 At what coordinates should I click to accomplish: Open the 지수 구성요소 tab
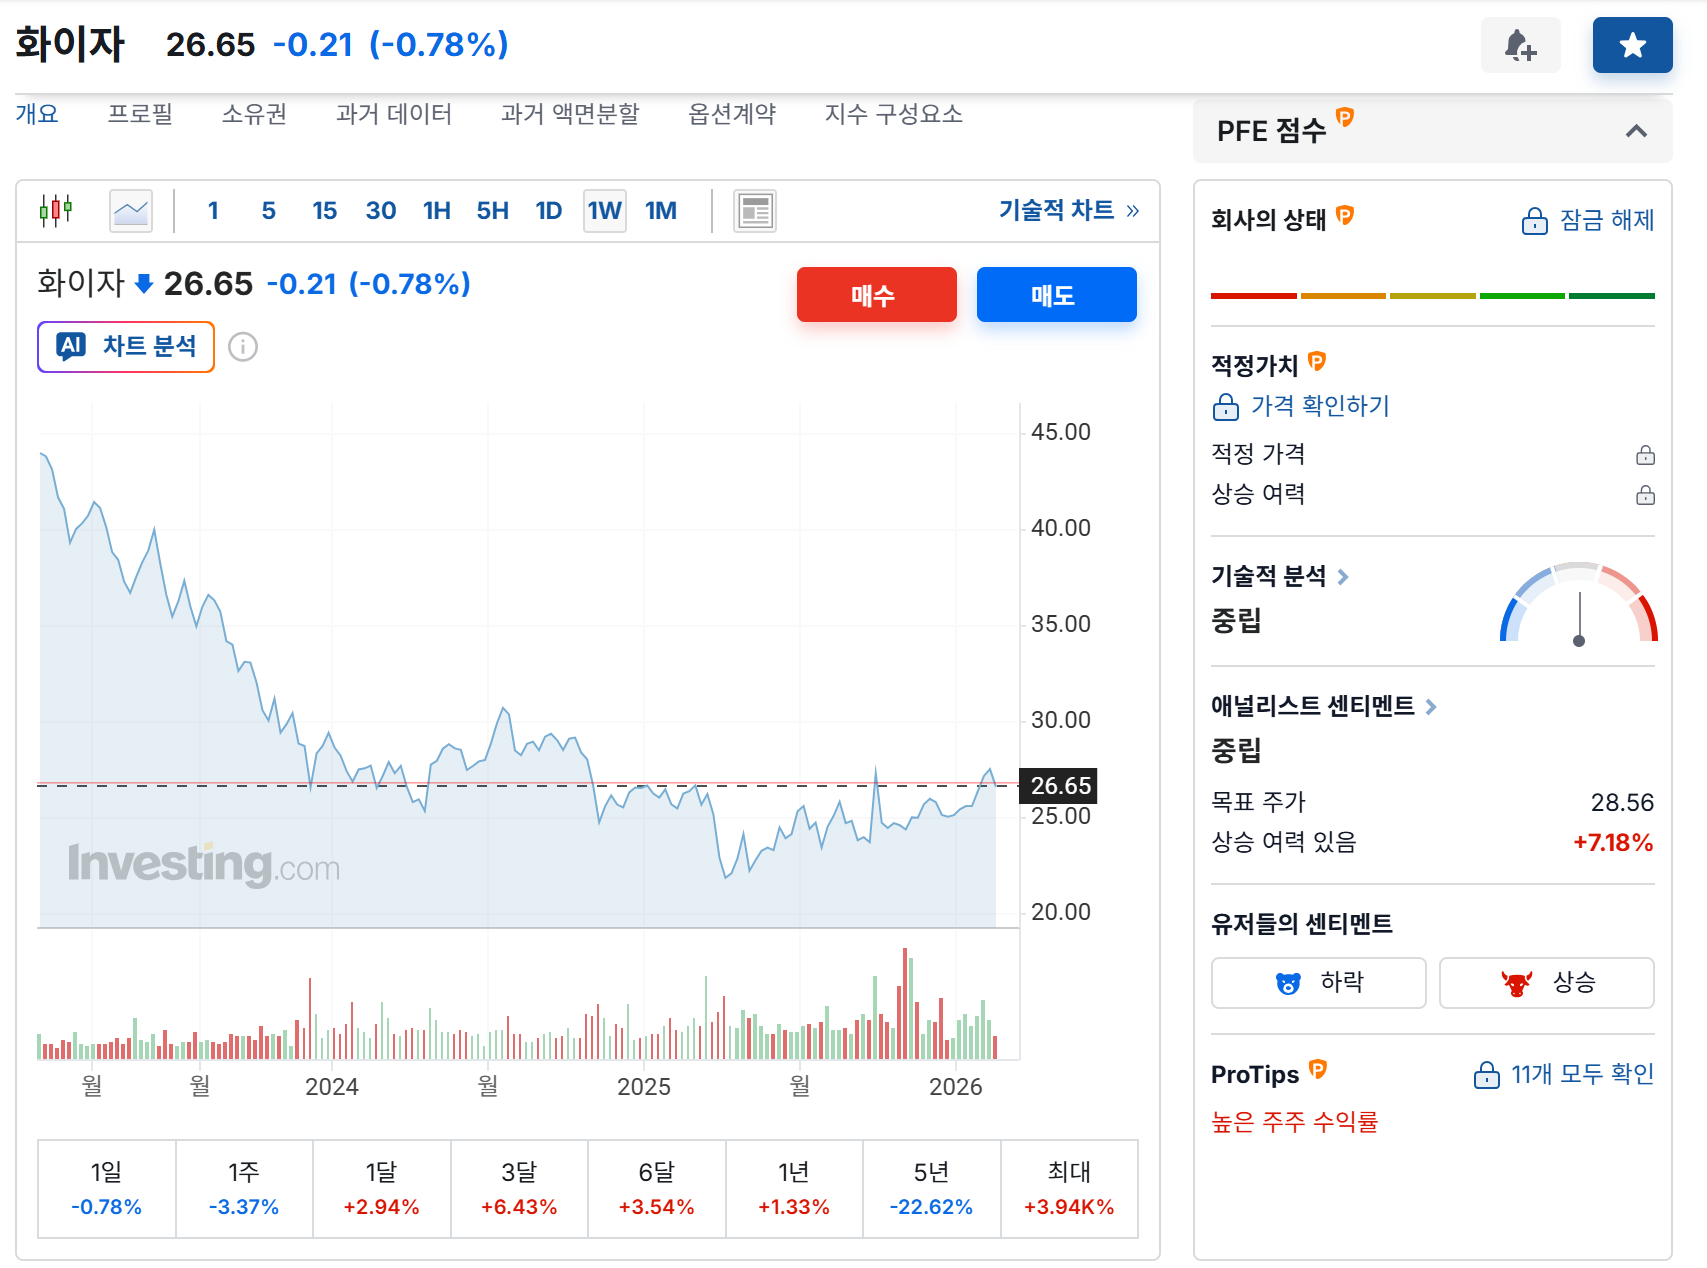click(x=894, y=114)
